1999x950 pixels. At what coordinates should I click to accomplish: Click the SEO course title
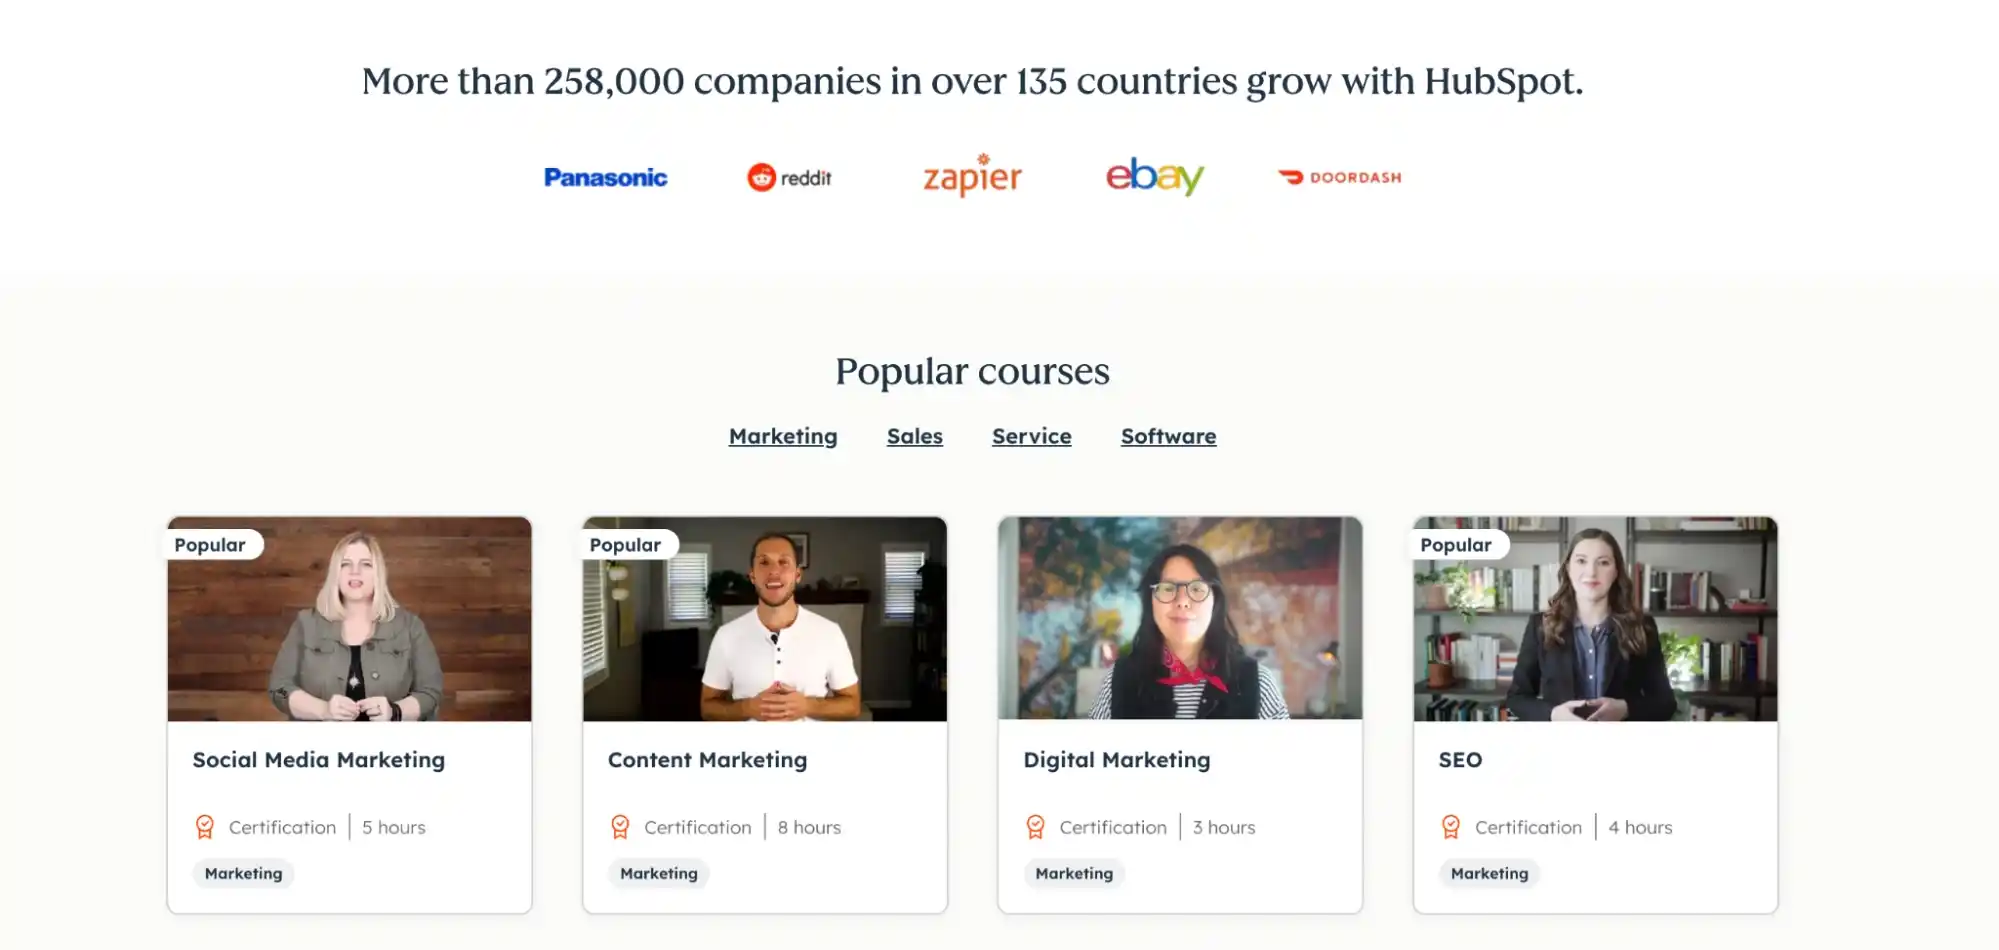[1460, 760]
